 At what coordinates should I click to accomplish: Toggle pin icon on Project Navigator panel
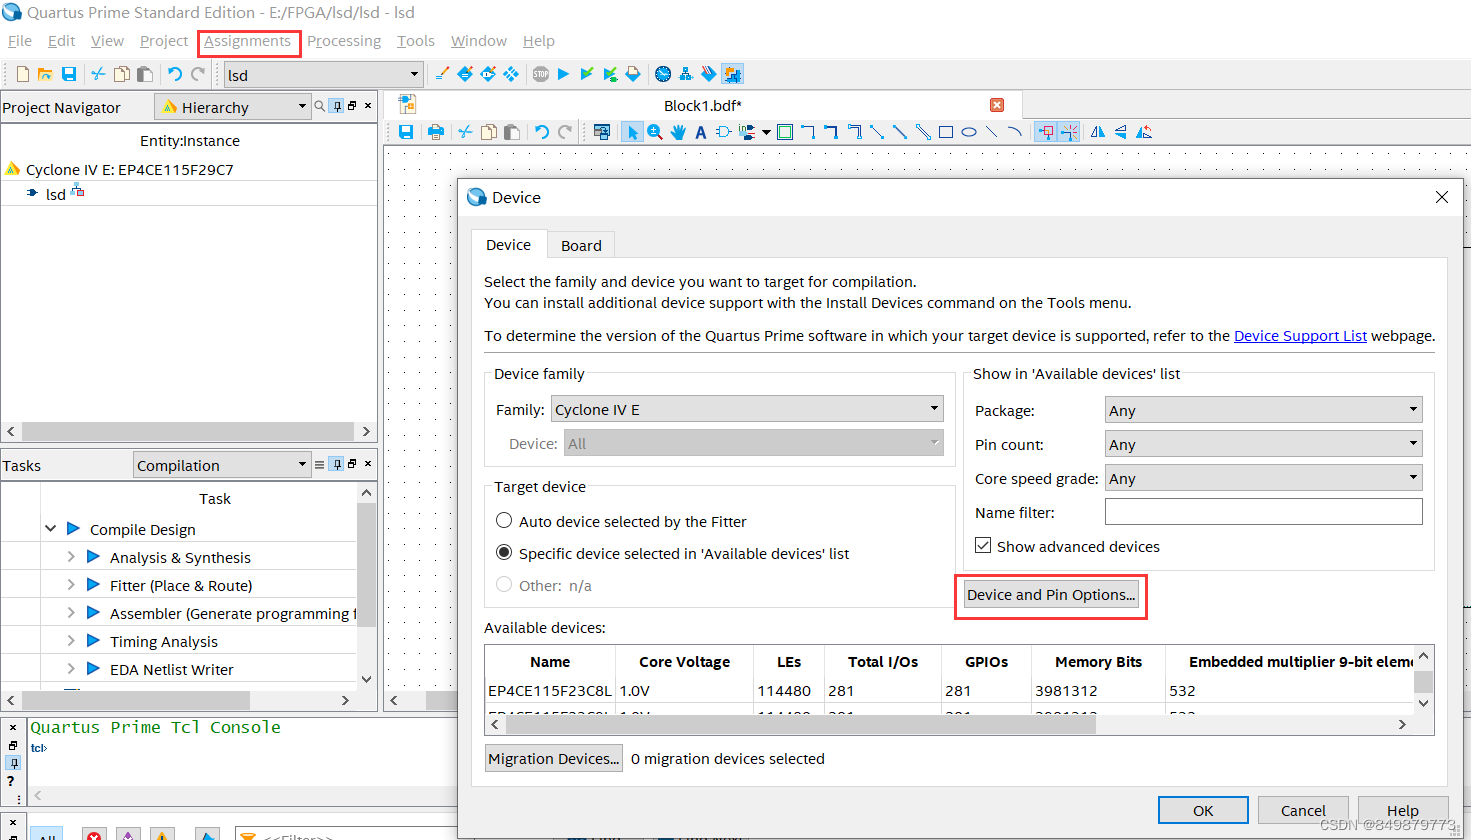click(x=337, y=106)
